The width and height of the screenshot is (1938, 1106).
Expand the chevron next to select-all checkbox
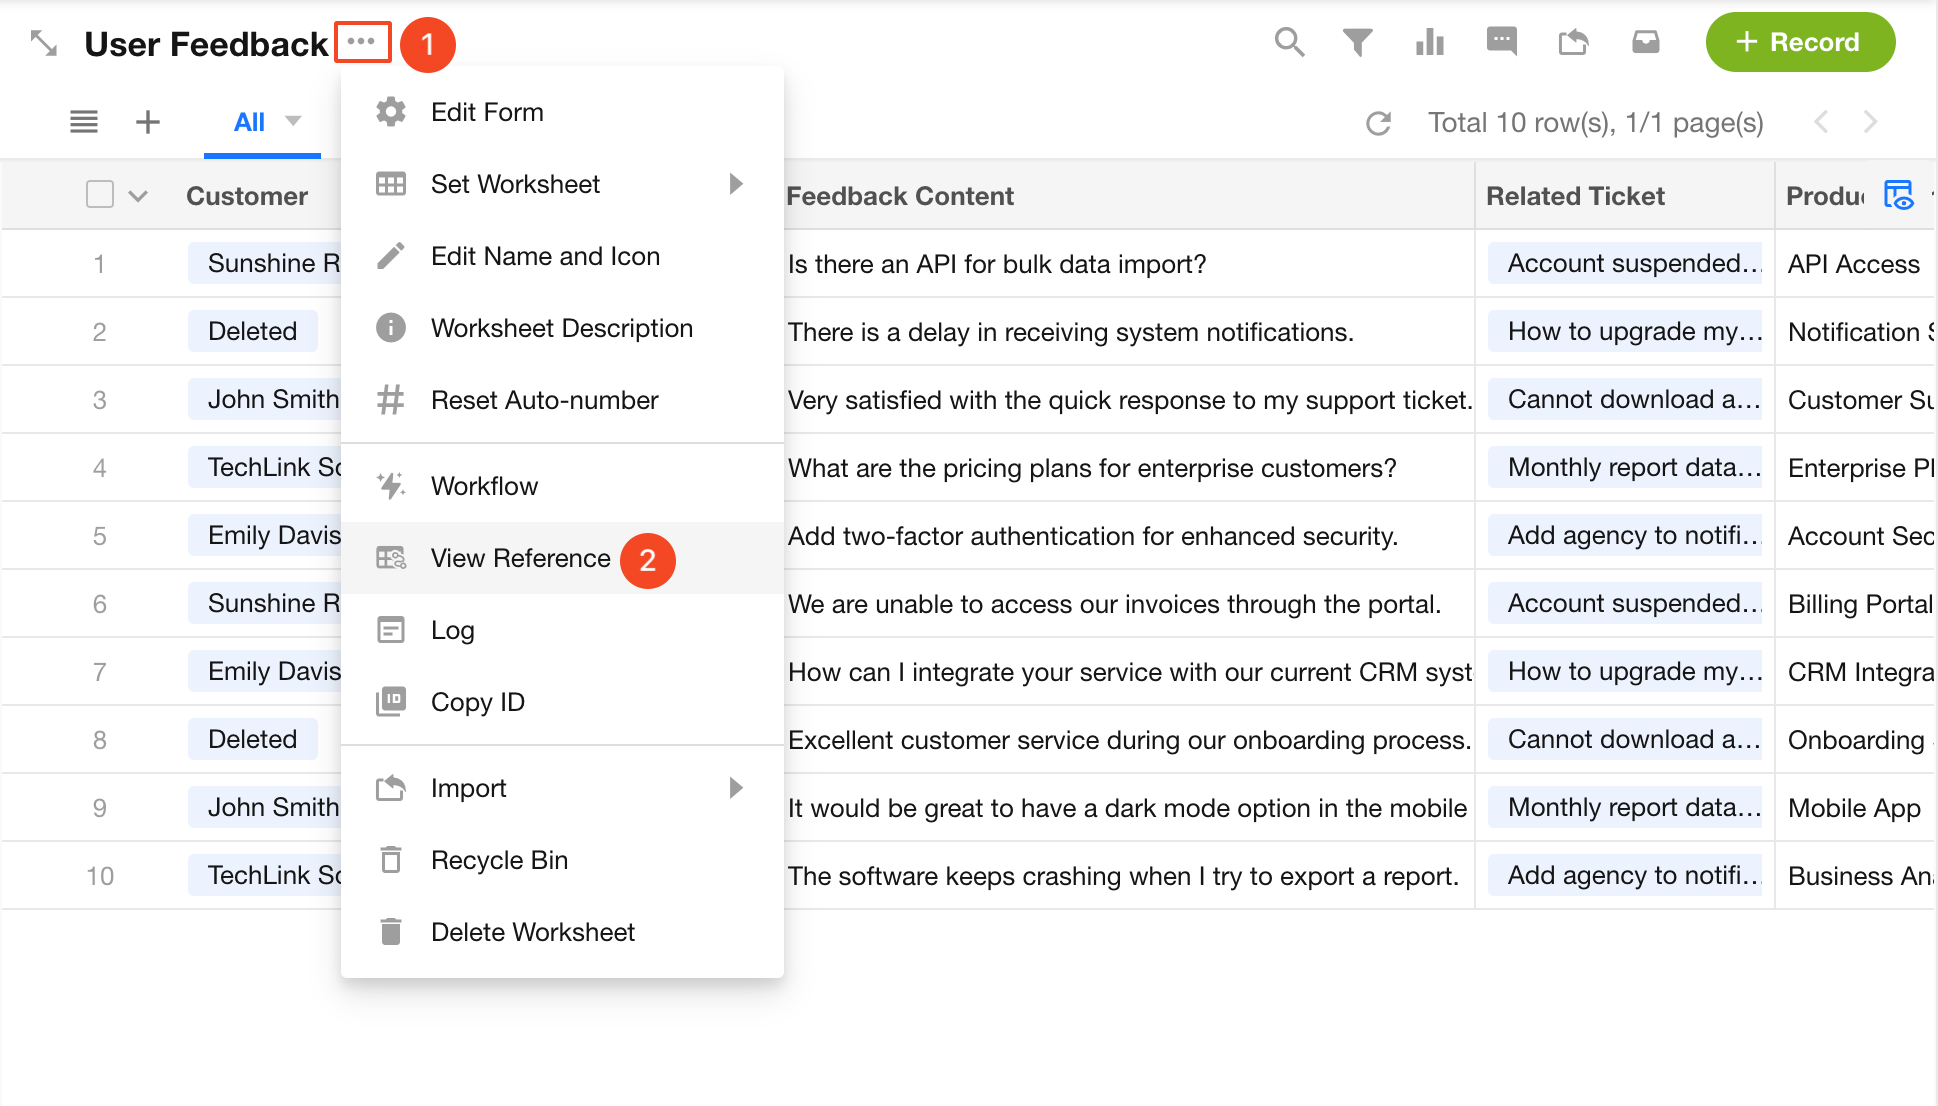coord(138,196)
